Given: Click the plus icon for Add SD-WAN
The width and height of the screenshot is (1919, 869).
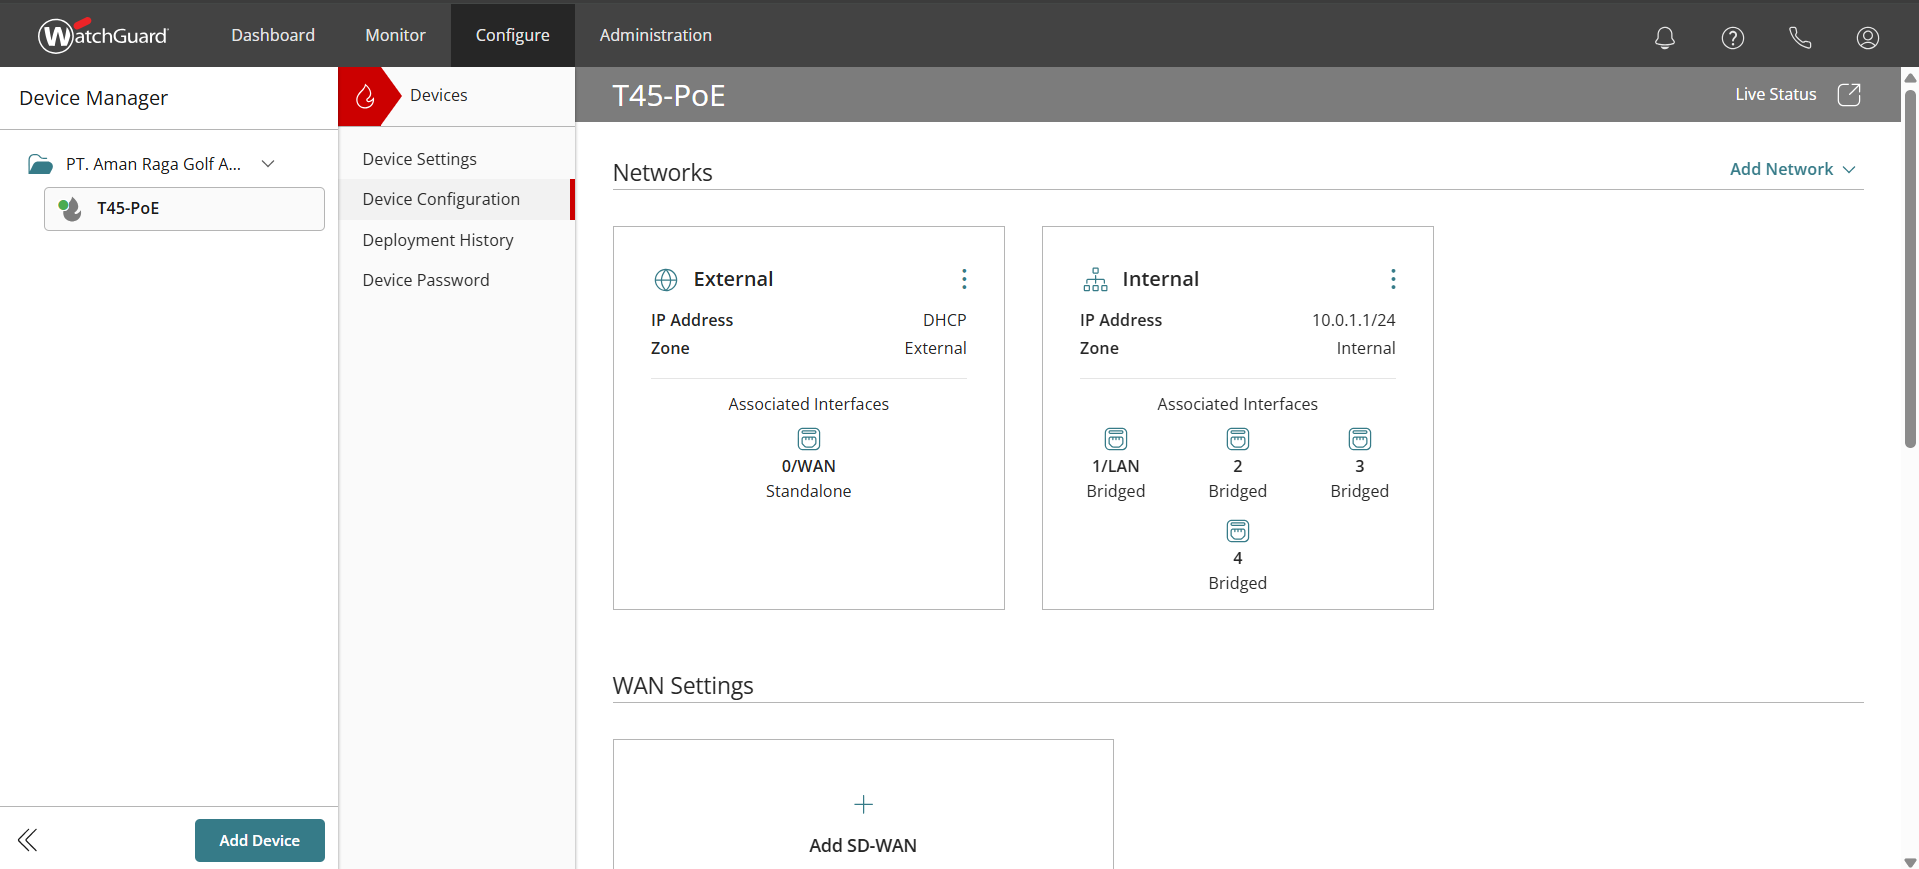Looking at the screenshot, I should point(863,804).
